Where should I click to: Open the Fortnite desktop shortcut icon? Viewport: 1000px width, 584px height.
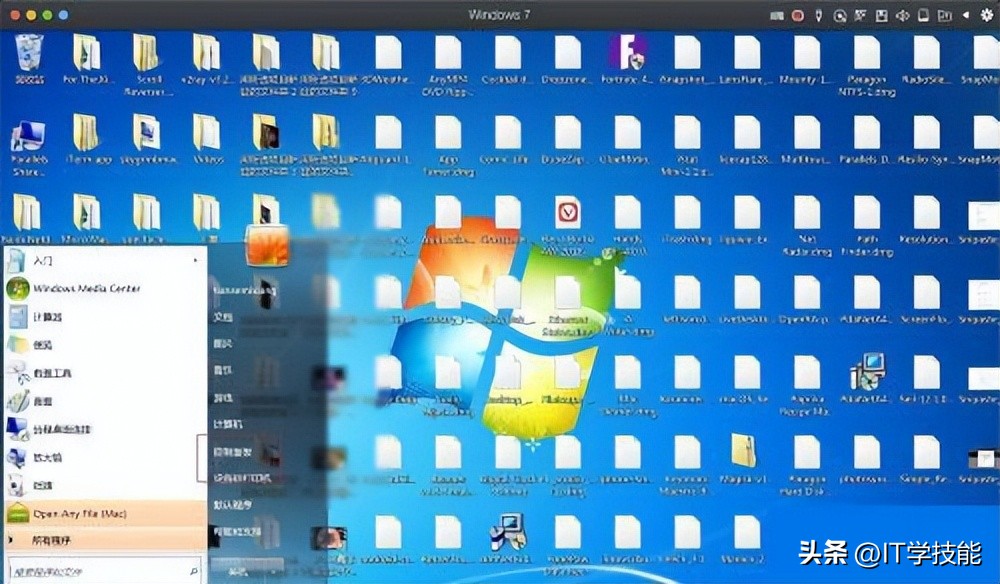click(629, 53)
